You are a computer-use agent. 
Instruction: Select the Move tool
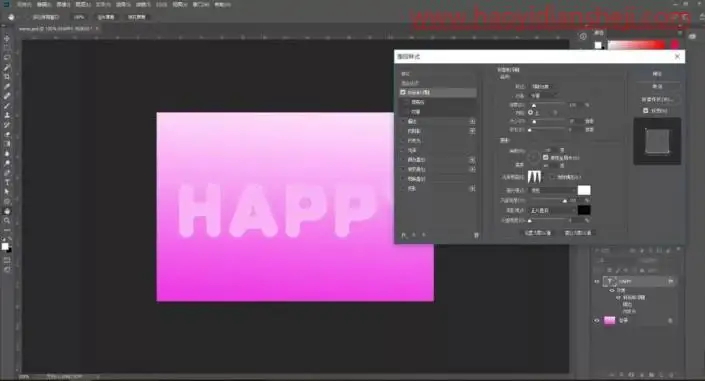(7, 39)
